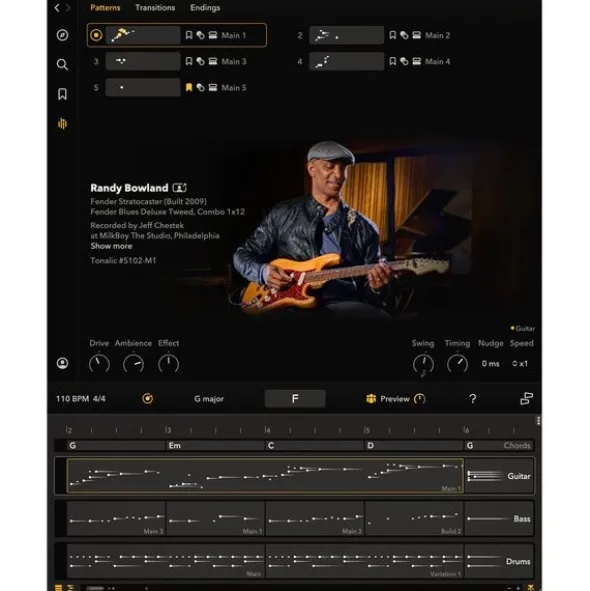
Task: Click bar 4 marker on ruler
Action: [267, 430]
